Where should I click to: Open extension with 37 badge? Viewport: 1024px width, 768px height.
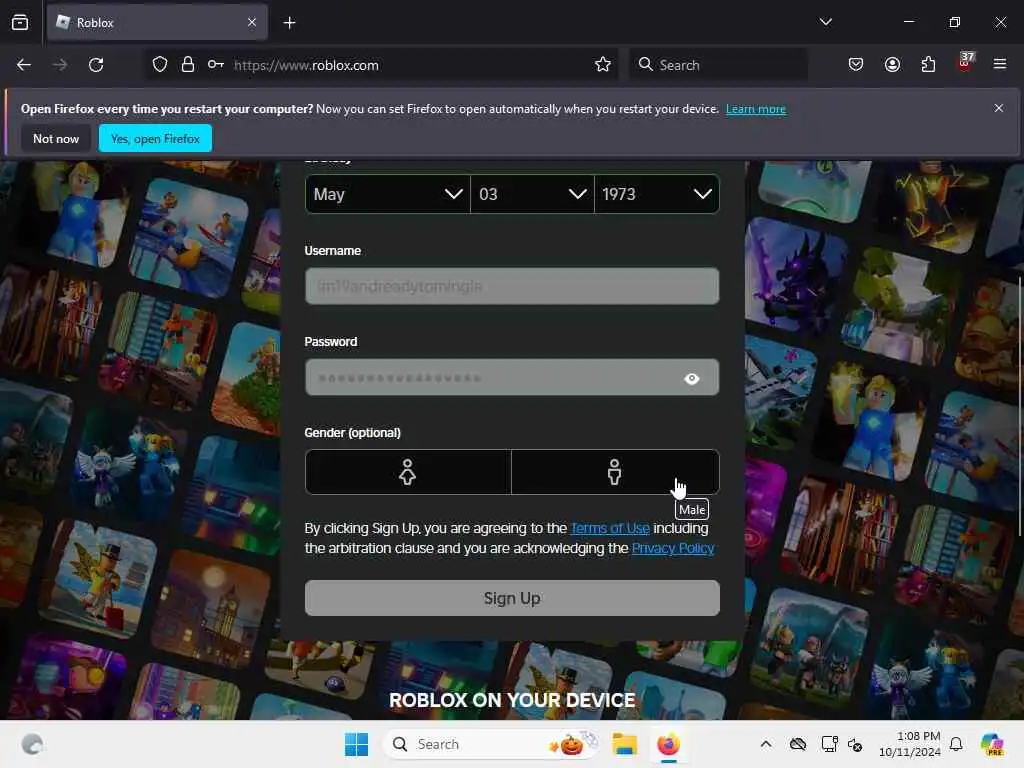pyautogui.click(x=965, y=63)
